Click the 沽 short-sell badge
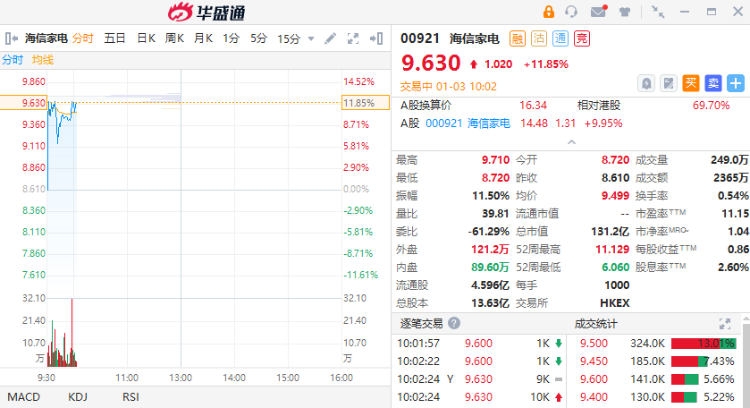This screenshot has width=750, height=408. click(539, 38)
